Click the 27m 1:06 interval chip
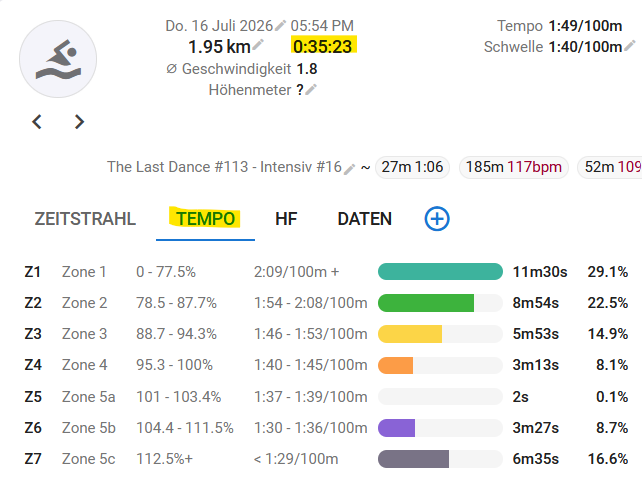The width and height of the screenshot is (642, 478). 412,167
